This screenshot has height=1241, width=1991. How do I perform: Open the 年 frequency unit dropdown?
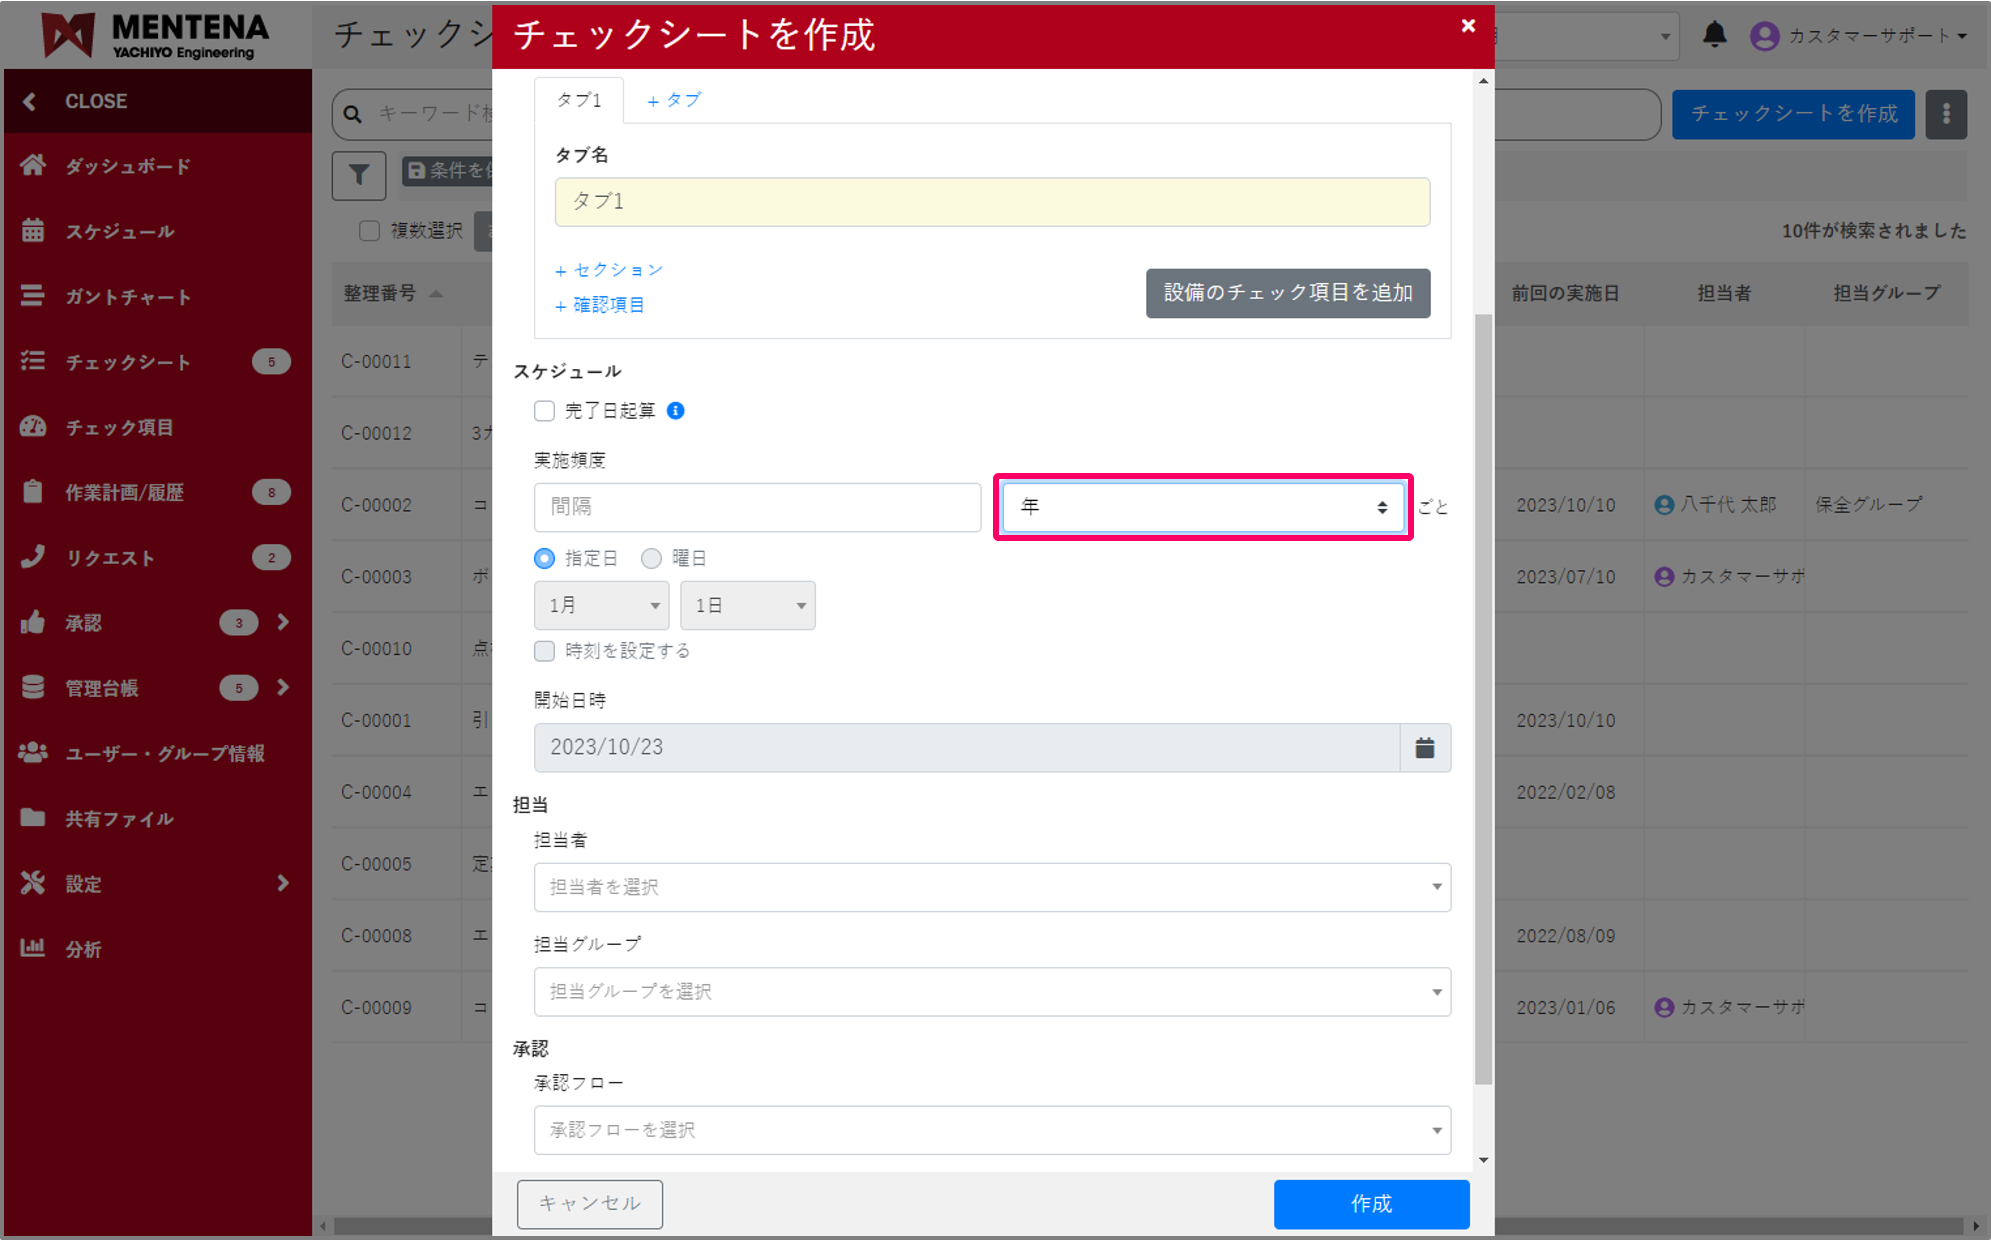(x=1202, y=507)
